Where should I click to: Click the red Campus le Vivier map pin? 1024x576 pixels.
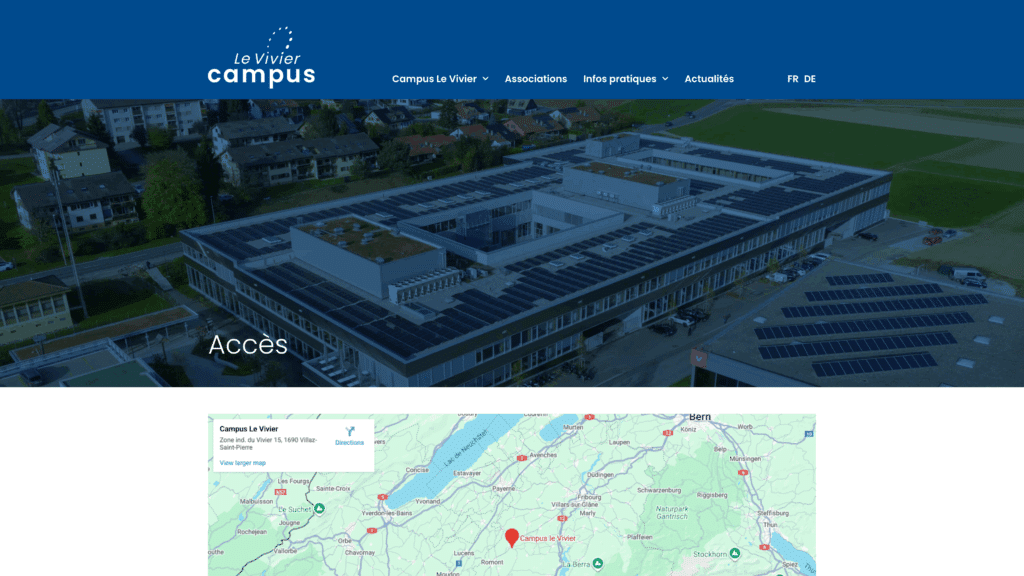click(x=512, y=538)
